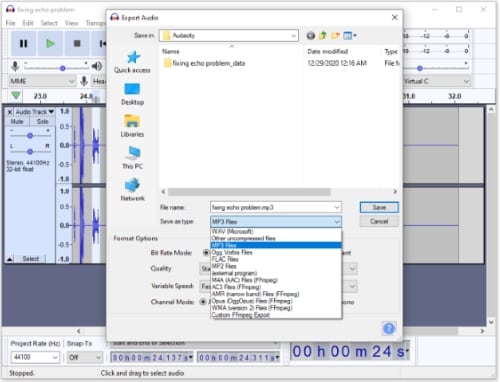
Task: Click the File name input field
Action: (x=273, y=207)
